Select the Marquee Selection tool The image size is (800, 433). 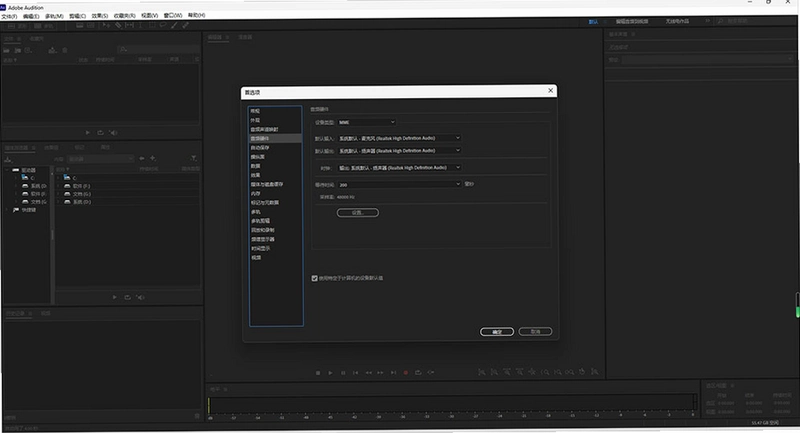pos(152,25)
